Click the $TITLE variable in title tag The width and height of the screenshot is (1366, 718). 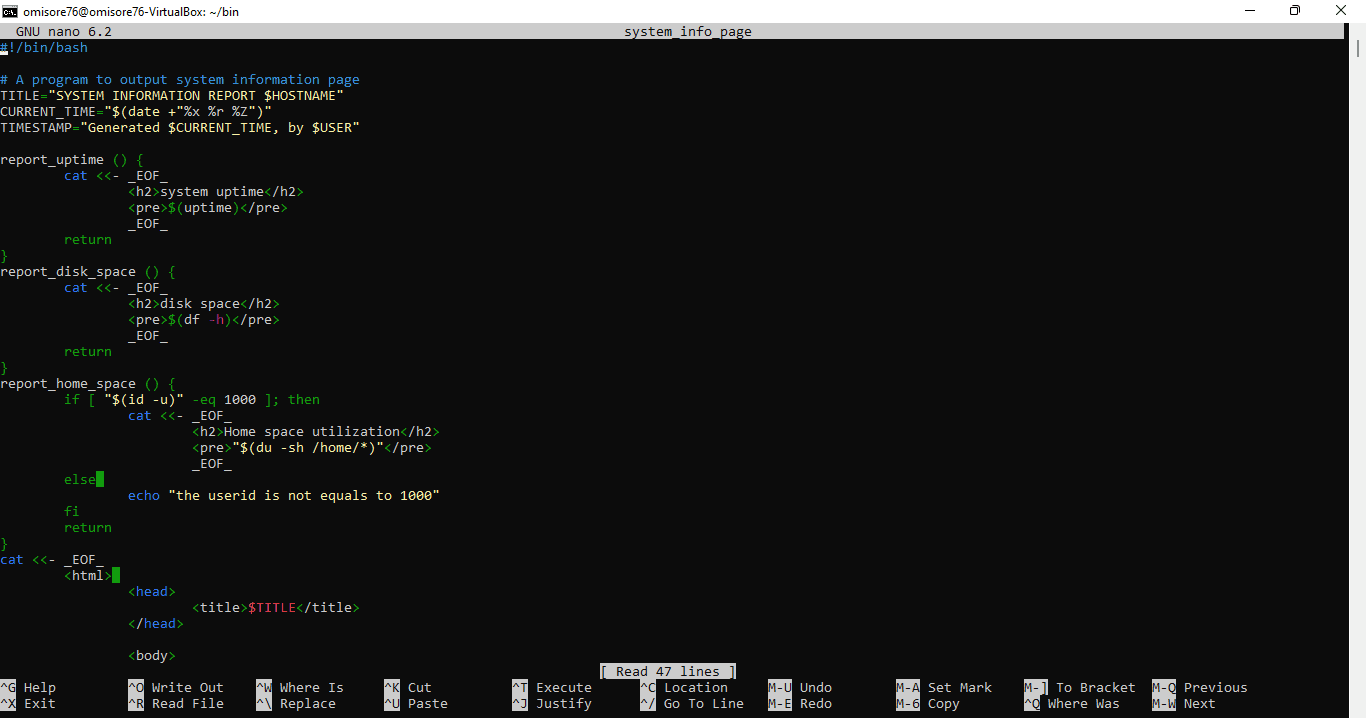click(x=272, y=608)
